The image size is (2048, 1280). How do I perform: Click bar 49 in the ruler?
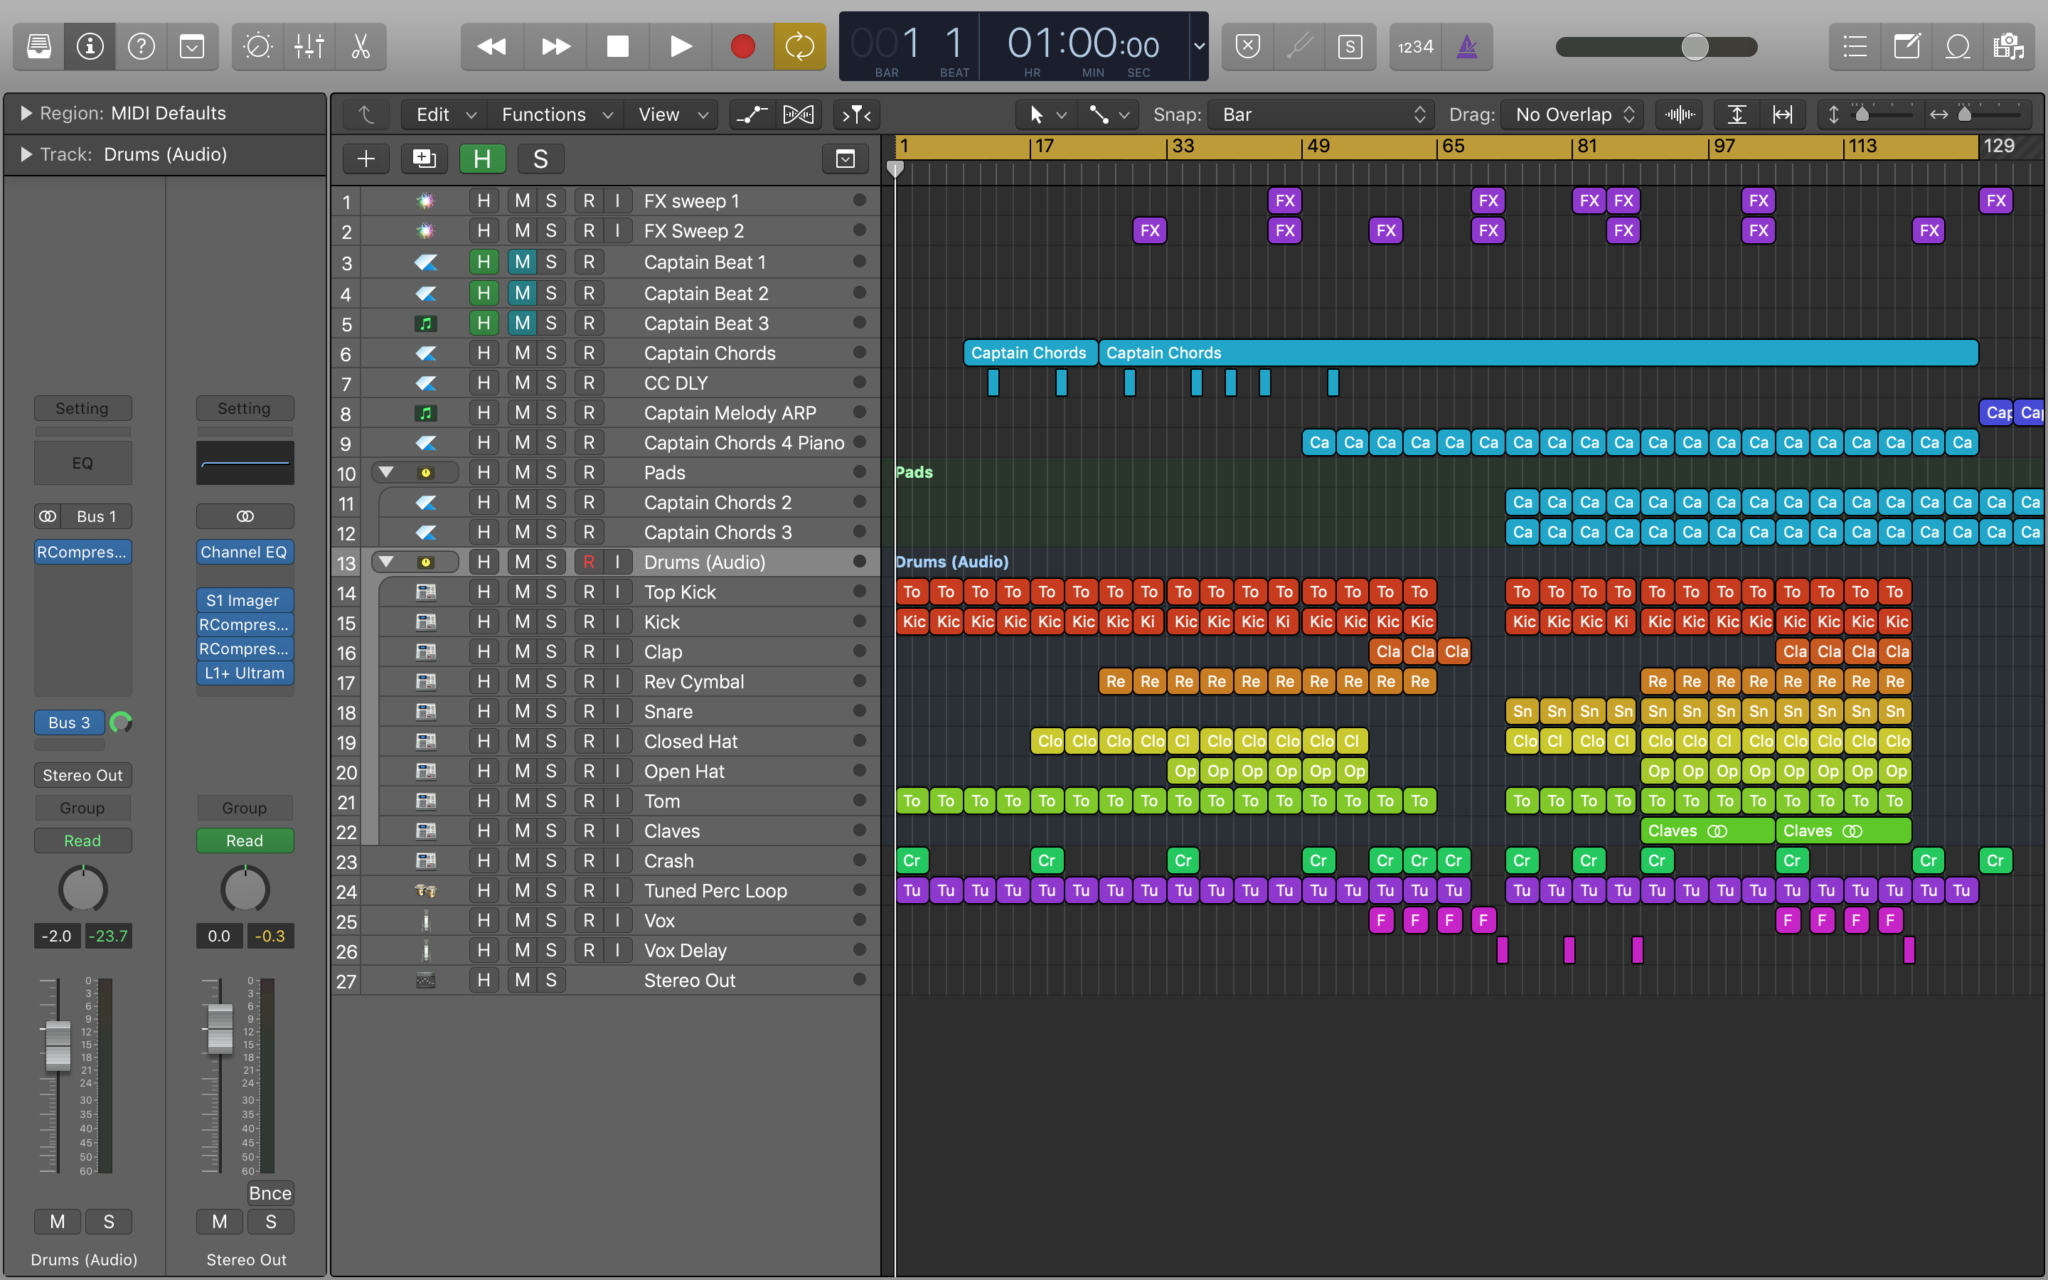click(1318, 146)
